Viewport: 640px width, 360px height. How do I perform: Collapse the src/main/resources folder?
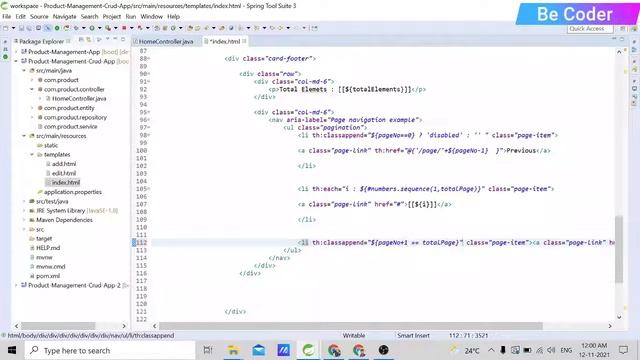pyautogui.click(x=24, y=136)
